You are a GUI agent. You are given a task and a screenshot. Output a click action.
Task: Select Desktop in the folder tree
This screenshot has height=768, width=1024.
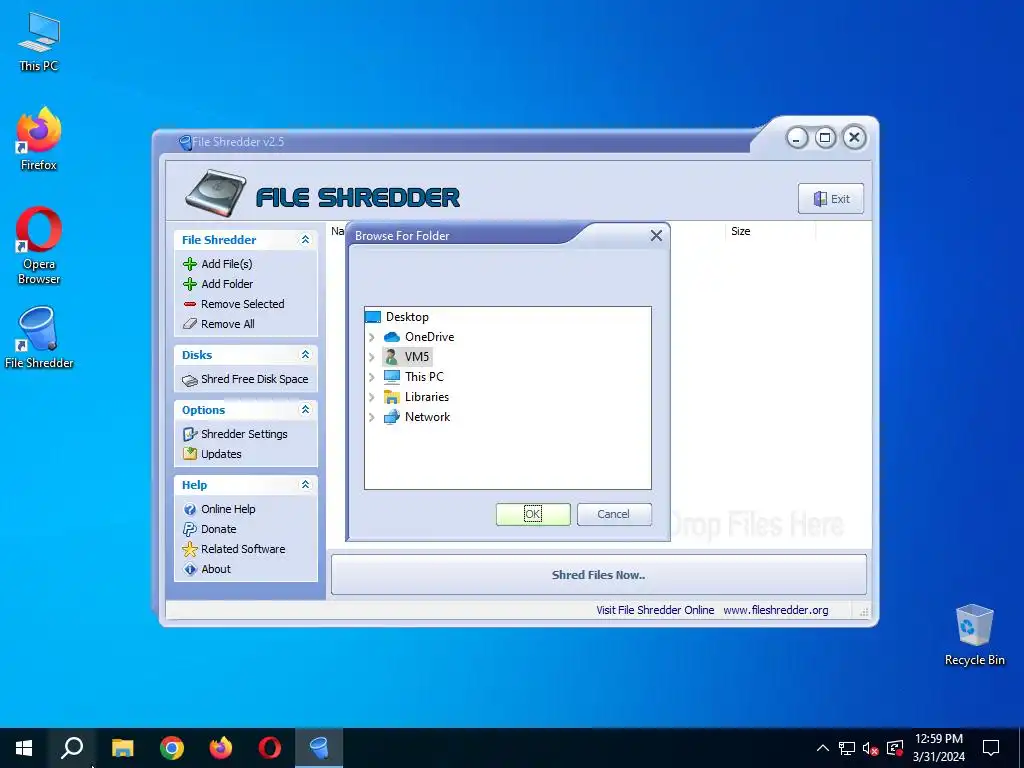pos(407,317)
